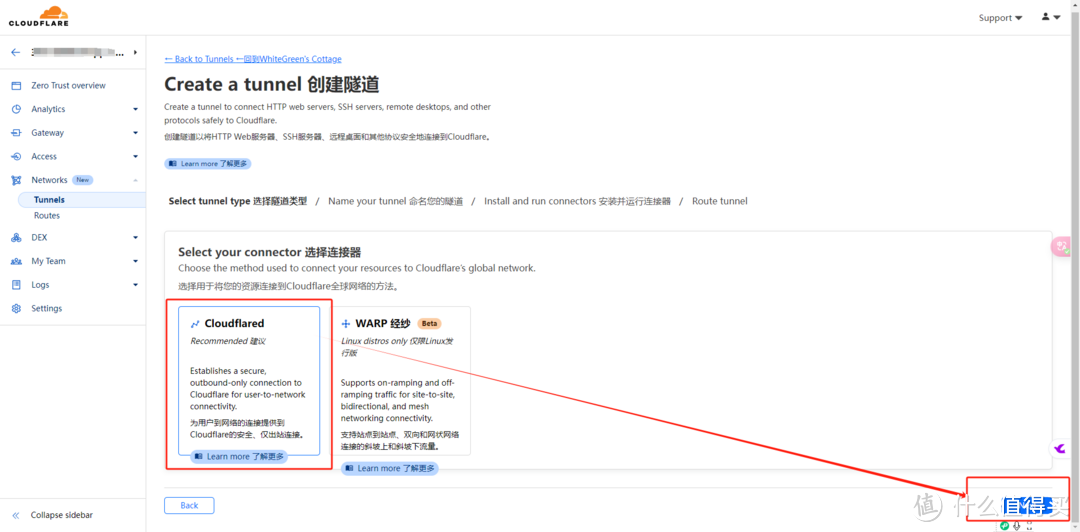Click the Networks menu label
This screenshot has width=1080, height=532.
pos(49,180)
